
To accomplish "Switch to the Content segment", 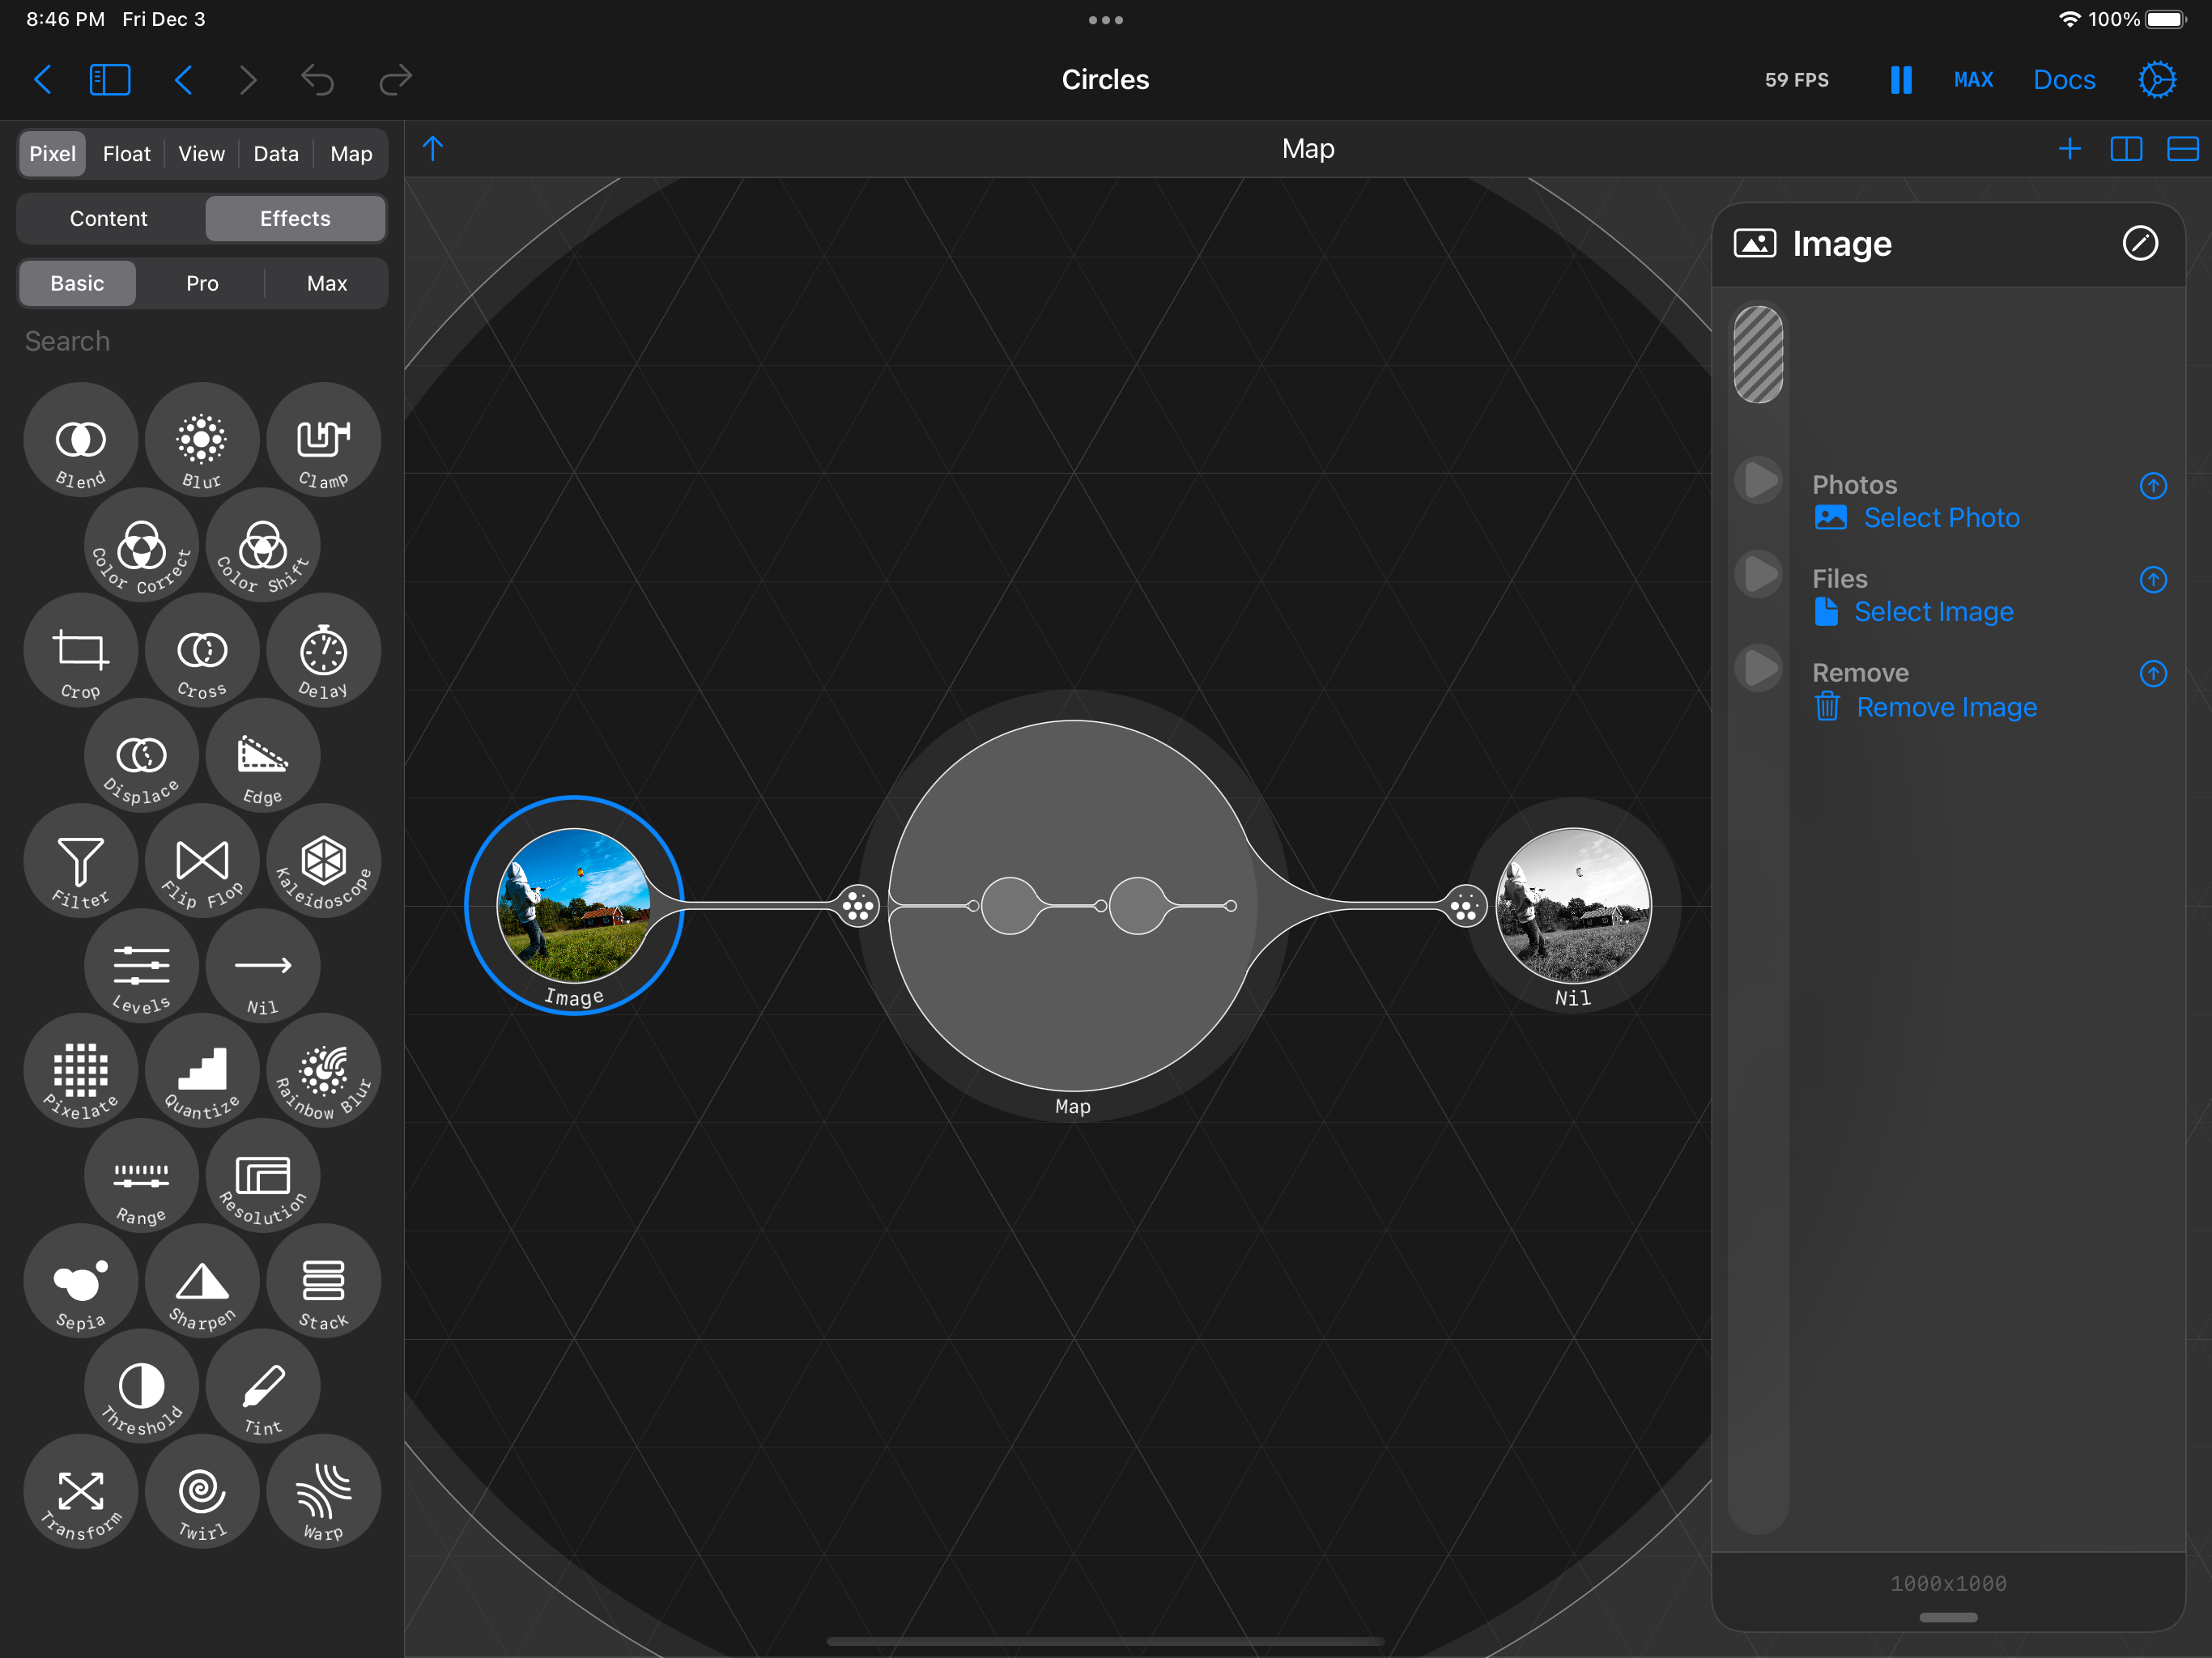I will pos(109,219).
